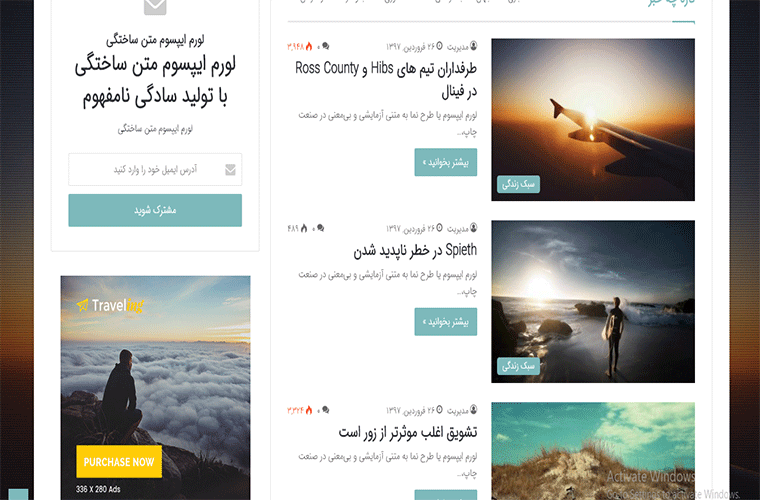Click the large envelope icon above newsletter heading
Image resolution: width=760 pixels, height=500 pixels.
pyautogui.click(x=155, y=6)
